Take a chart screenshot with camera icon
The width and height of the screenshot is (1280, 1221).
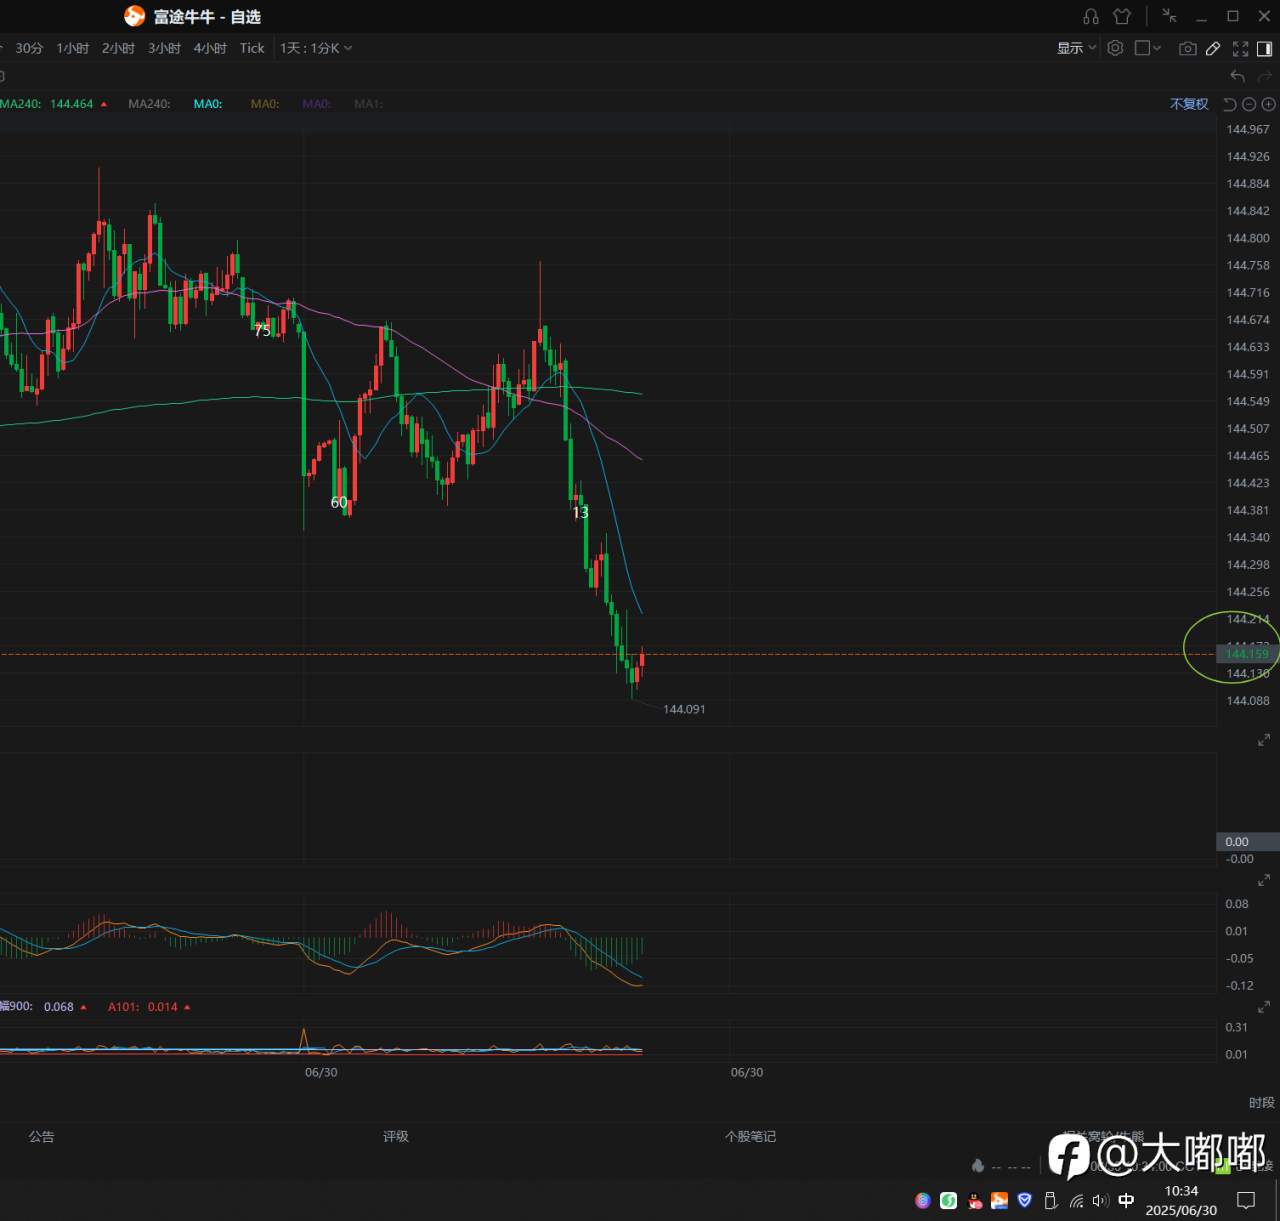(1188, 48)
